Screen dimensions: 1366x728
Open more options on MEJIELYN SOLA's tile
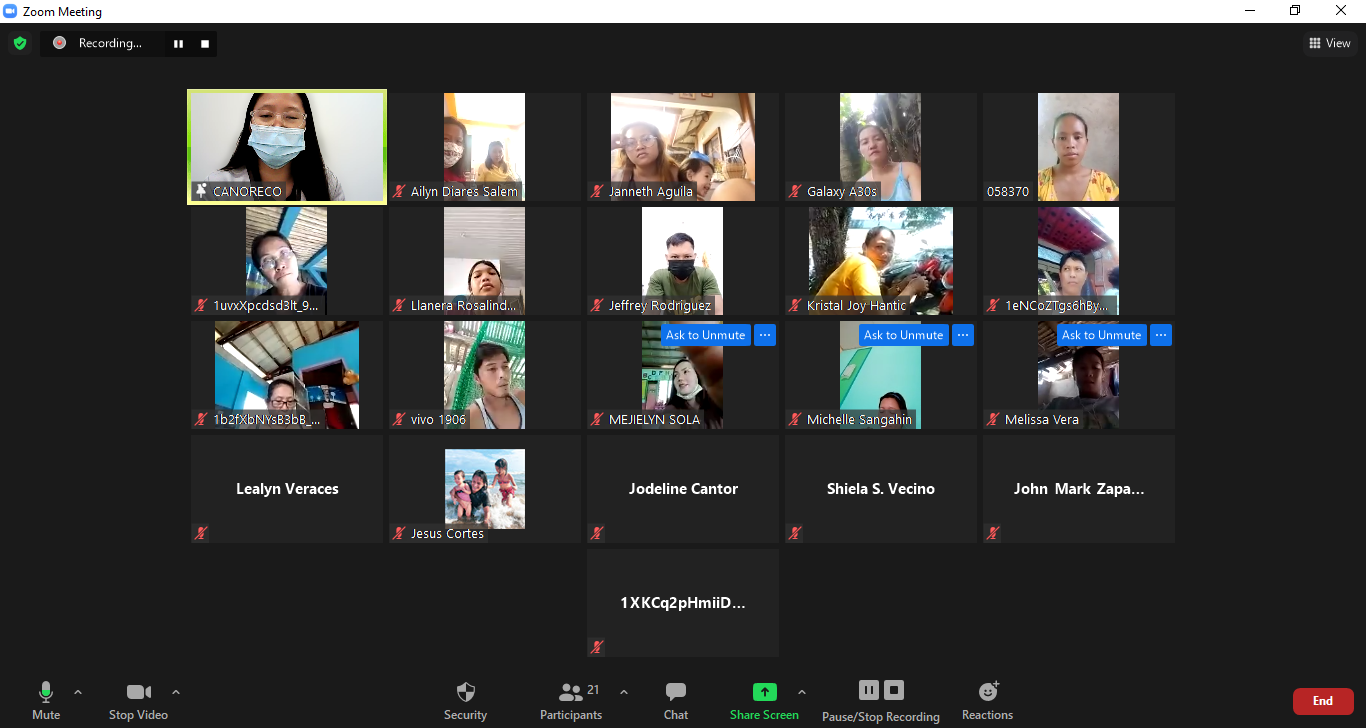pos(765,335)
